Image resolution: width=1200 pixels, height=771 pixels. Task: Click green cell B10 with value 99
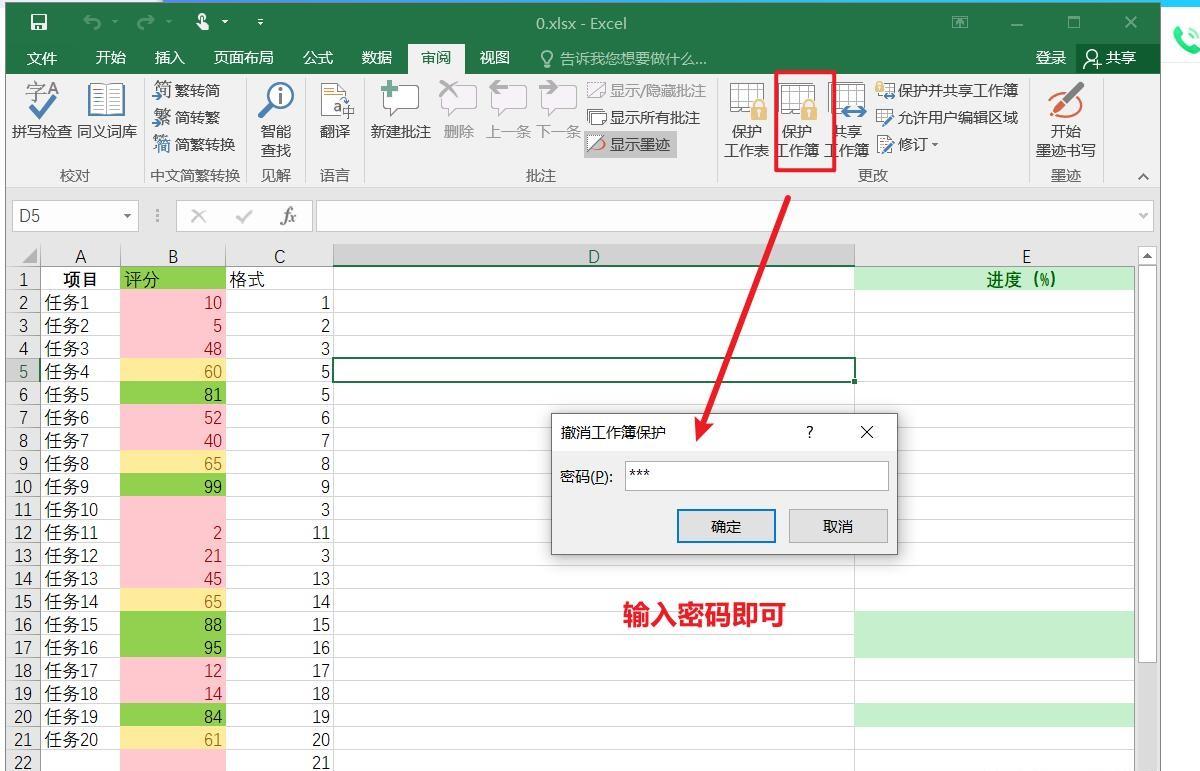[173, 487]
